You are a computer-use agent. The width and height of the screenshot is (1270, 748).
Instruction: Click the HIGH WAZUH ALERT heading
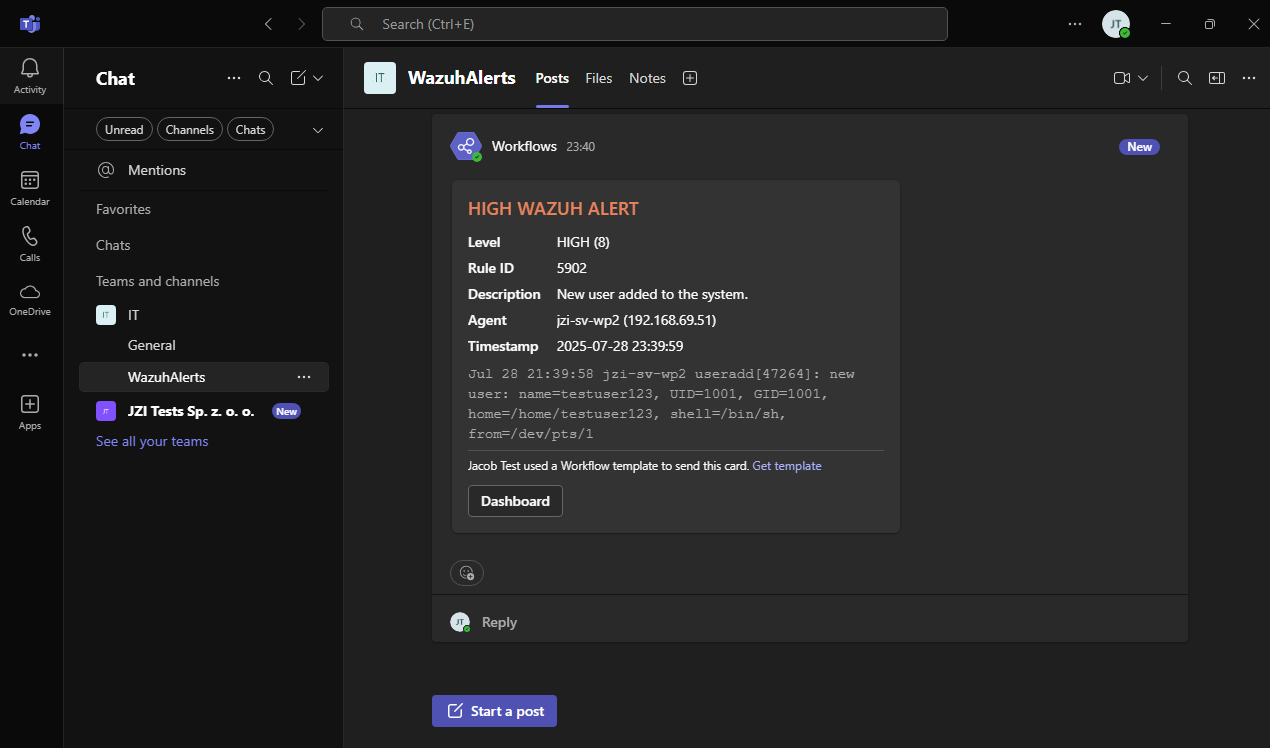click(553, 209)
